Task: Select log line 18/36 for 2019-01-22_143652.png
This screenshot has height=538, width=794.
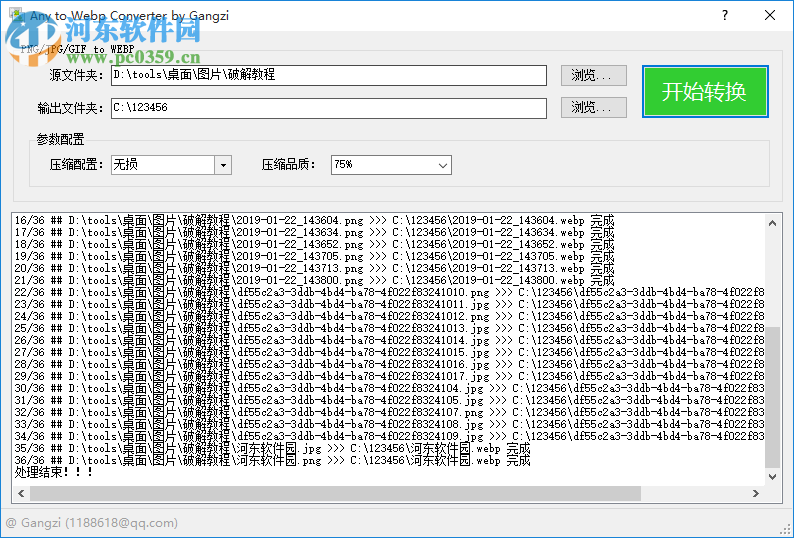Action: coord(314,245)
